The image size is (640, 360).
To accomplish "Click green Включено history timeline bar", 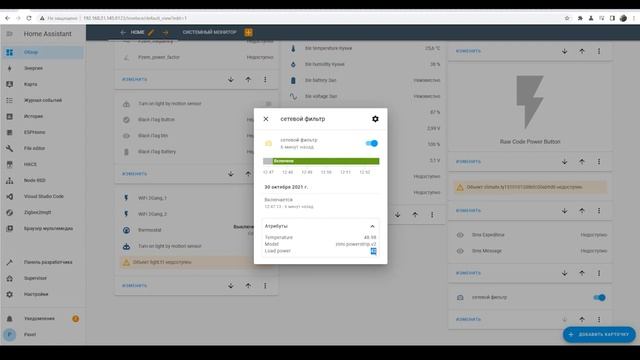I will (326, 161).
